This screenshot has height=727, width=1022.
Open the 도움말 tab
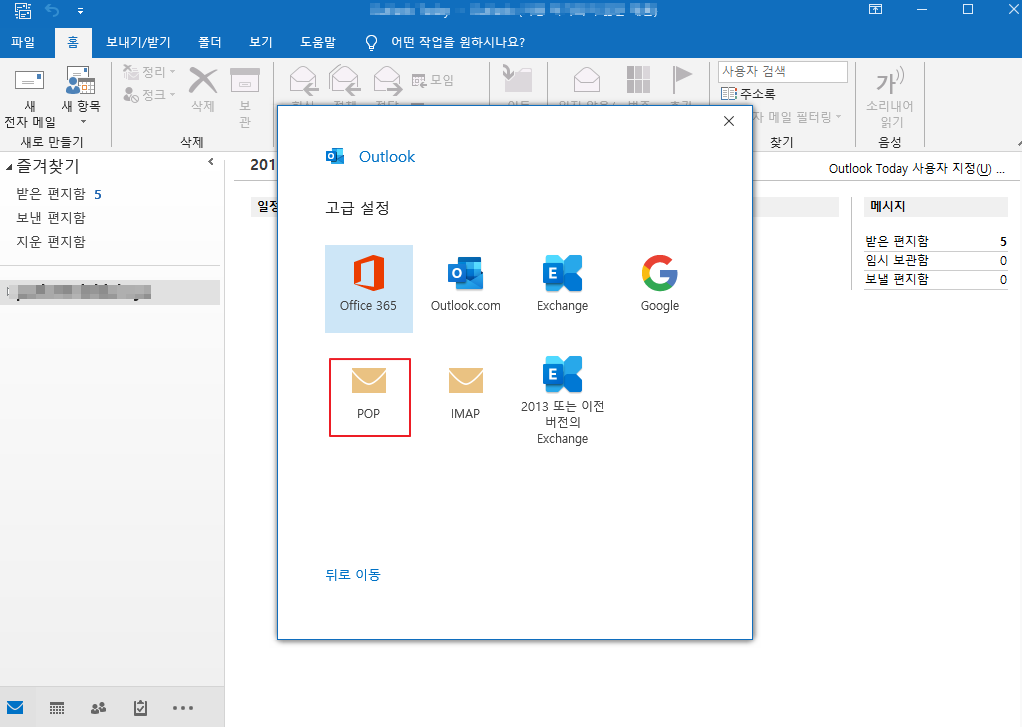317,42
